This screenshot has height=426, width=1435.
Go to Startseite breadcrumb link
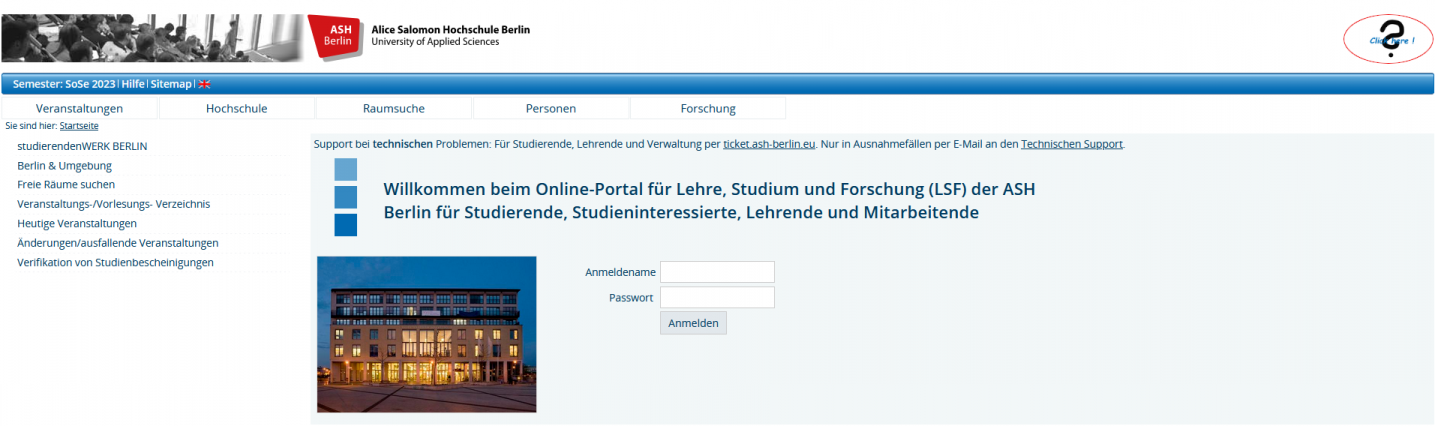[79, 126]
